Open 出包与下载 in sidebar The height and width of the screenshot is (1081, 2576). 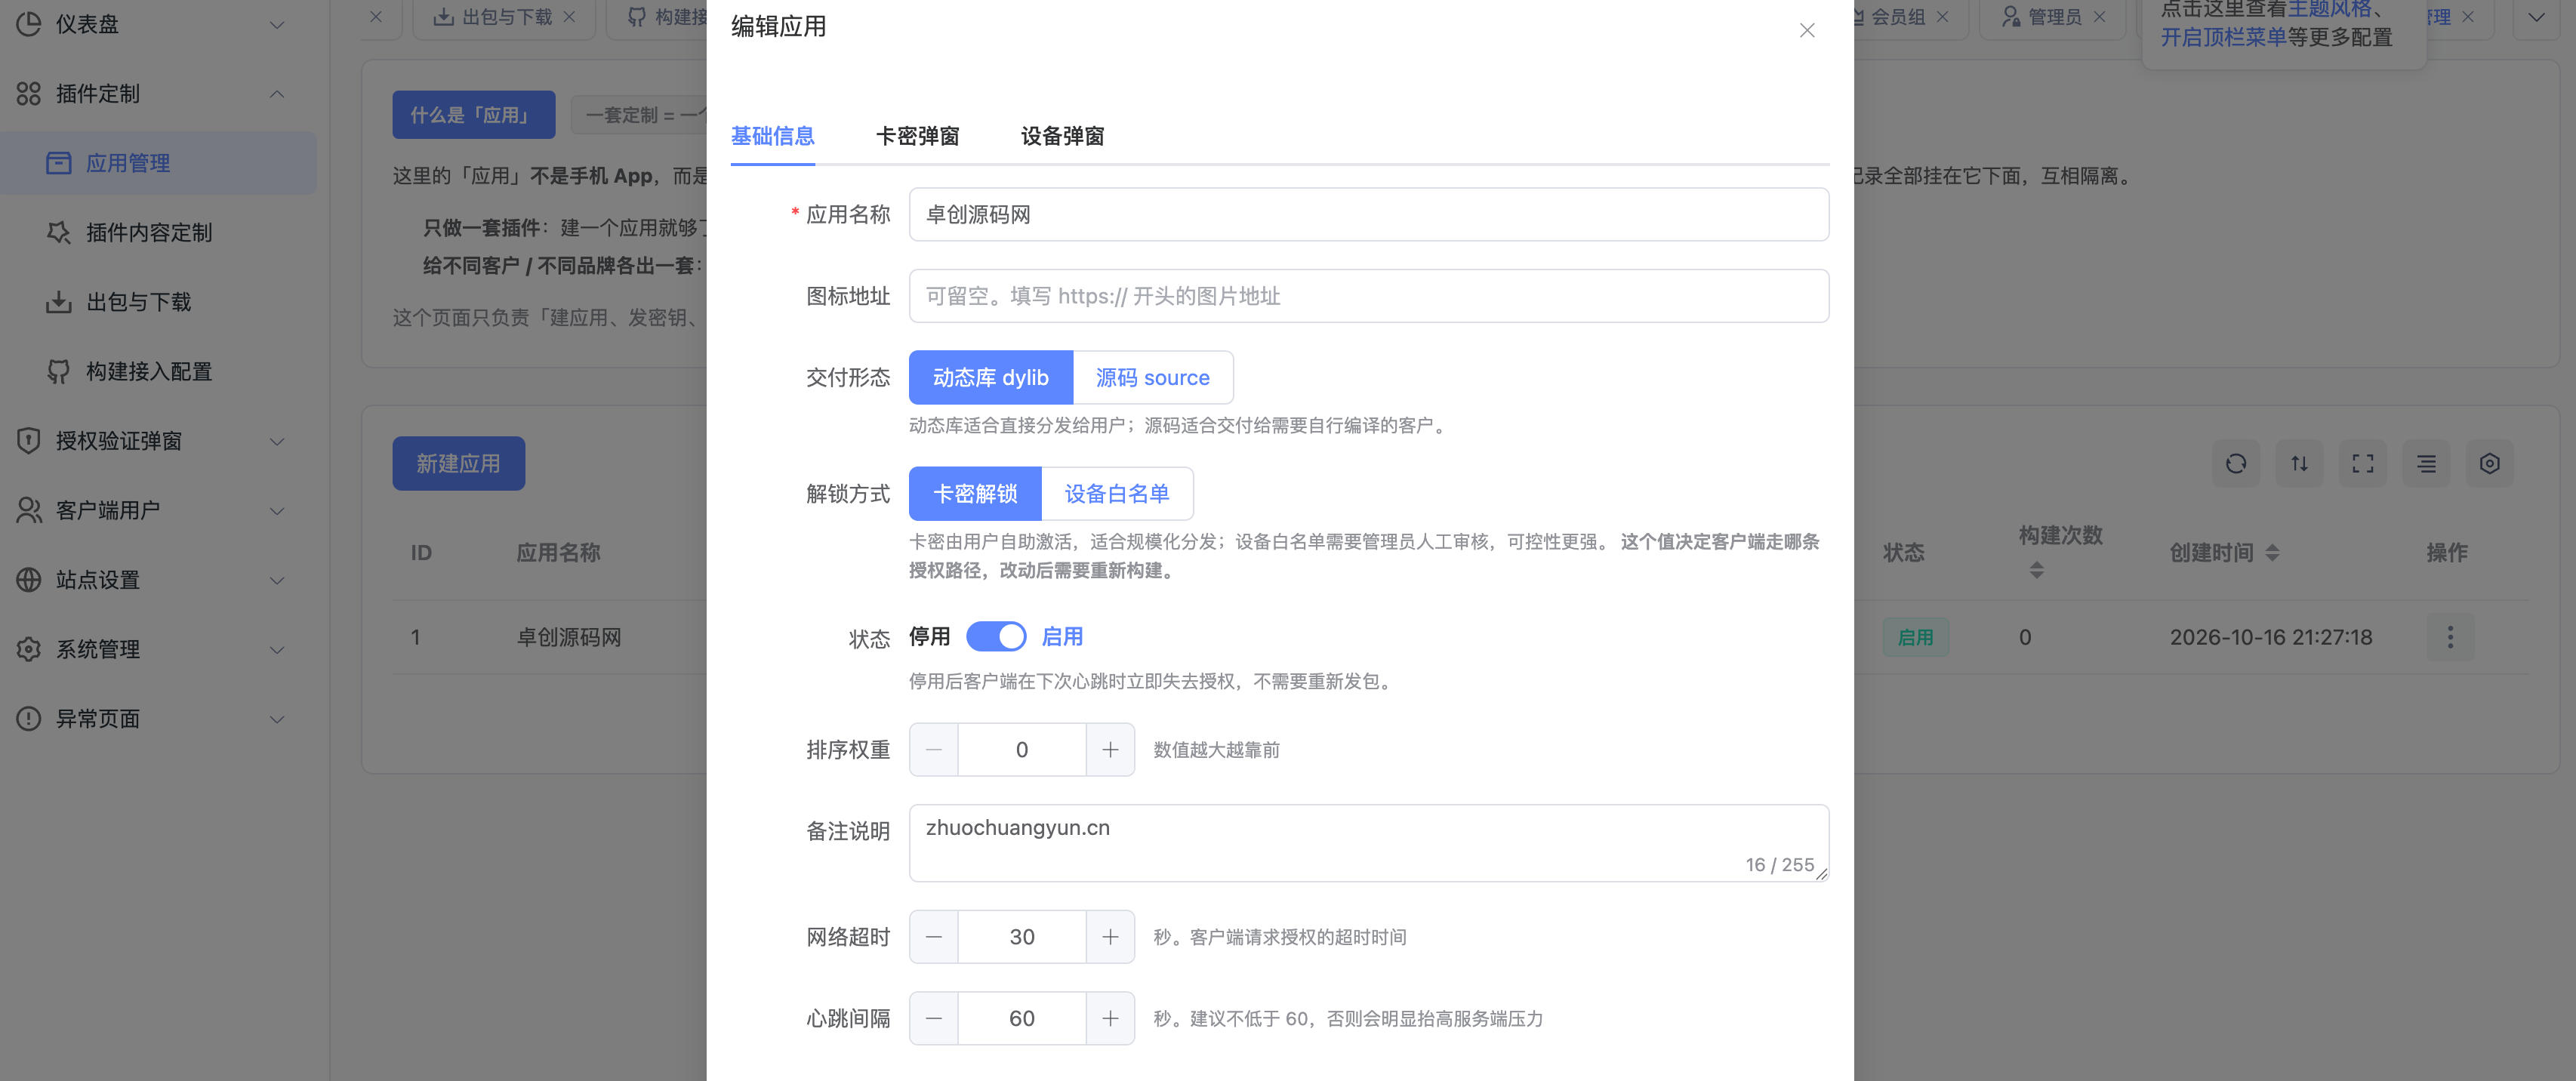(x=158, y=302)
